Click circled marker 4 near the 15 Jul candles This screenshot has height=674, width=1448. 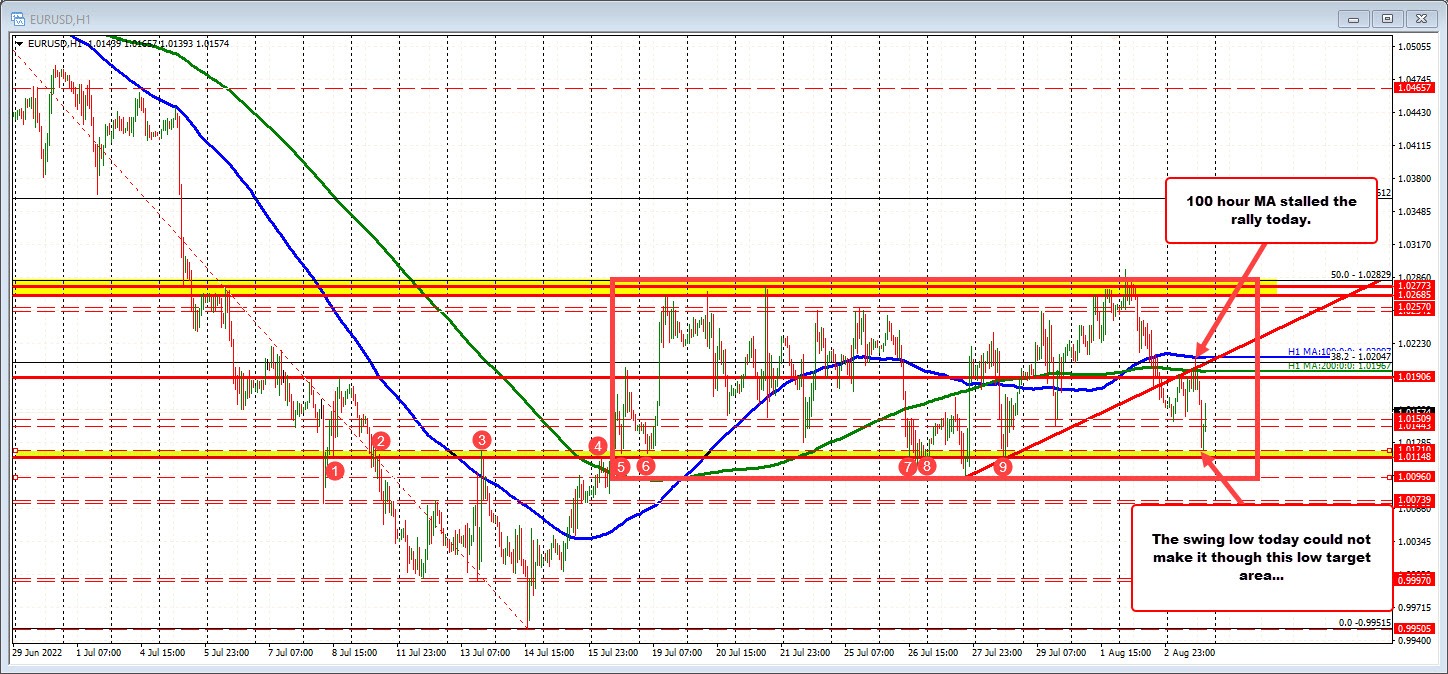pos(596,447)
